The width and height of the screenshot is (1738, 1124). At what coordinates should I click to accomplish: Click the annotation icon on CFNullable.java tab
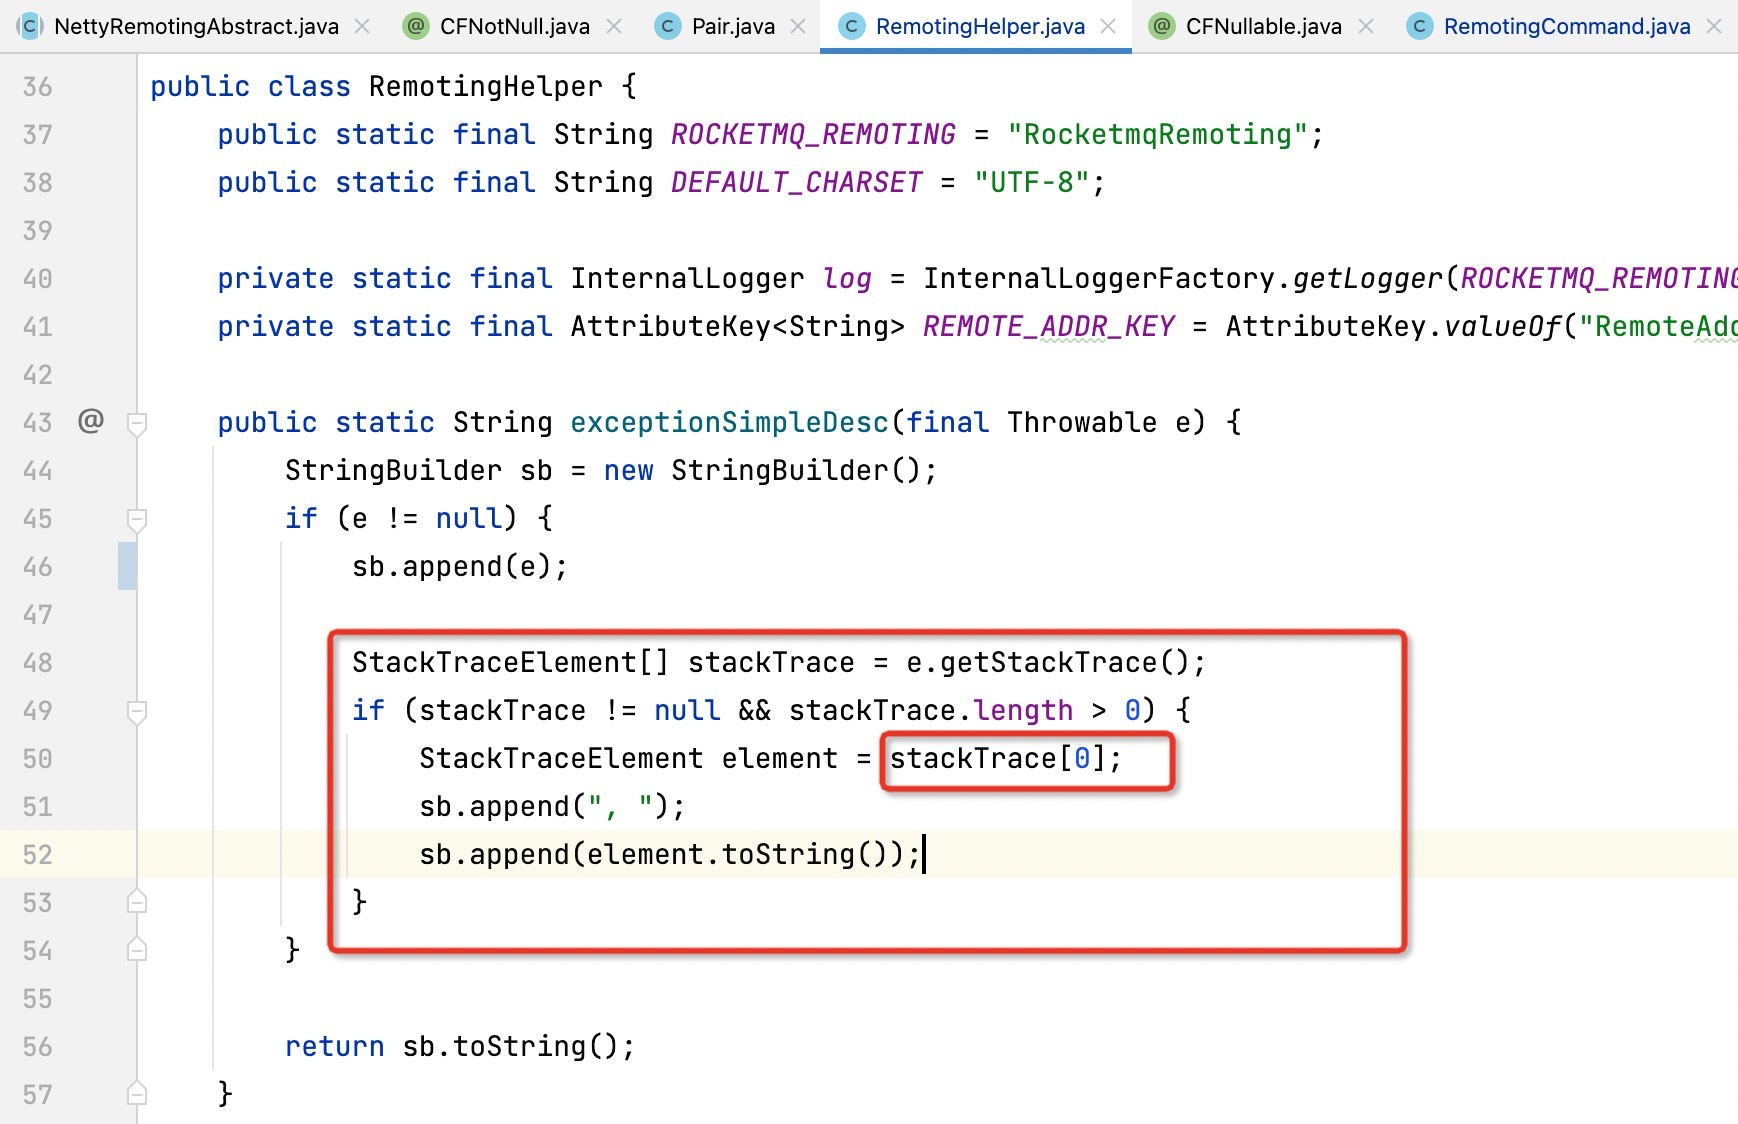tap(1161, 27)
